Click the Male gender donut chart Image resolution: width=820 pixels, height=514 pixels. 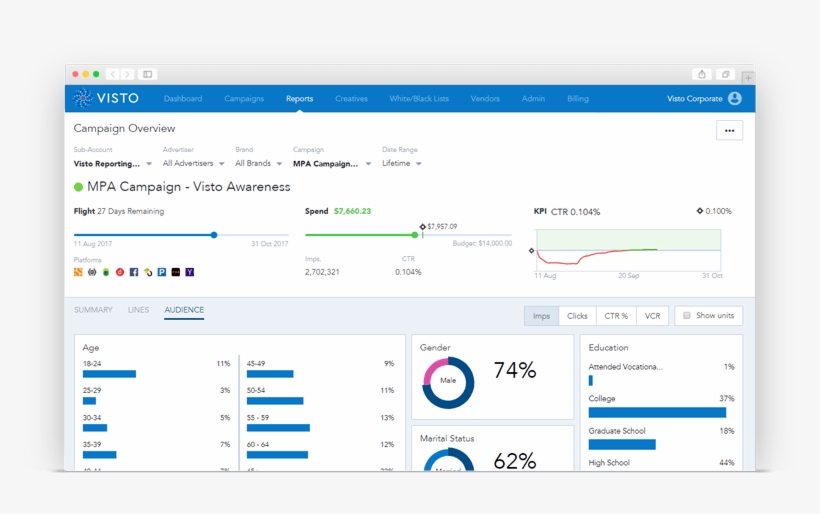(x=448, y=381)
